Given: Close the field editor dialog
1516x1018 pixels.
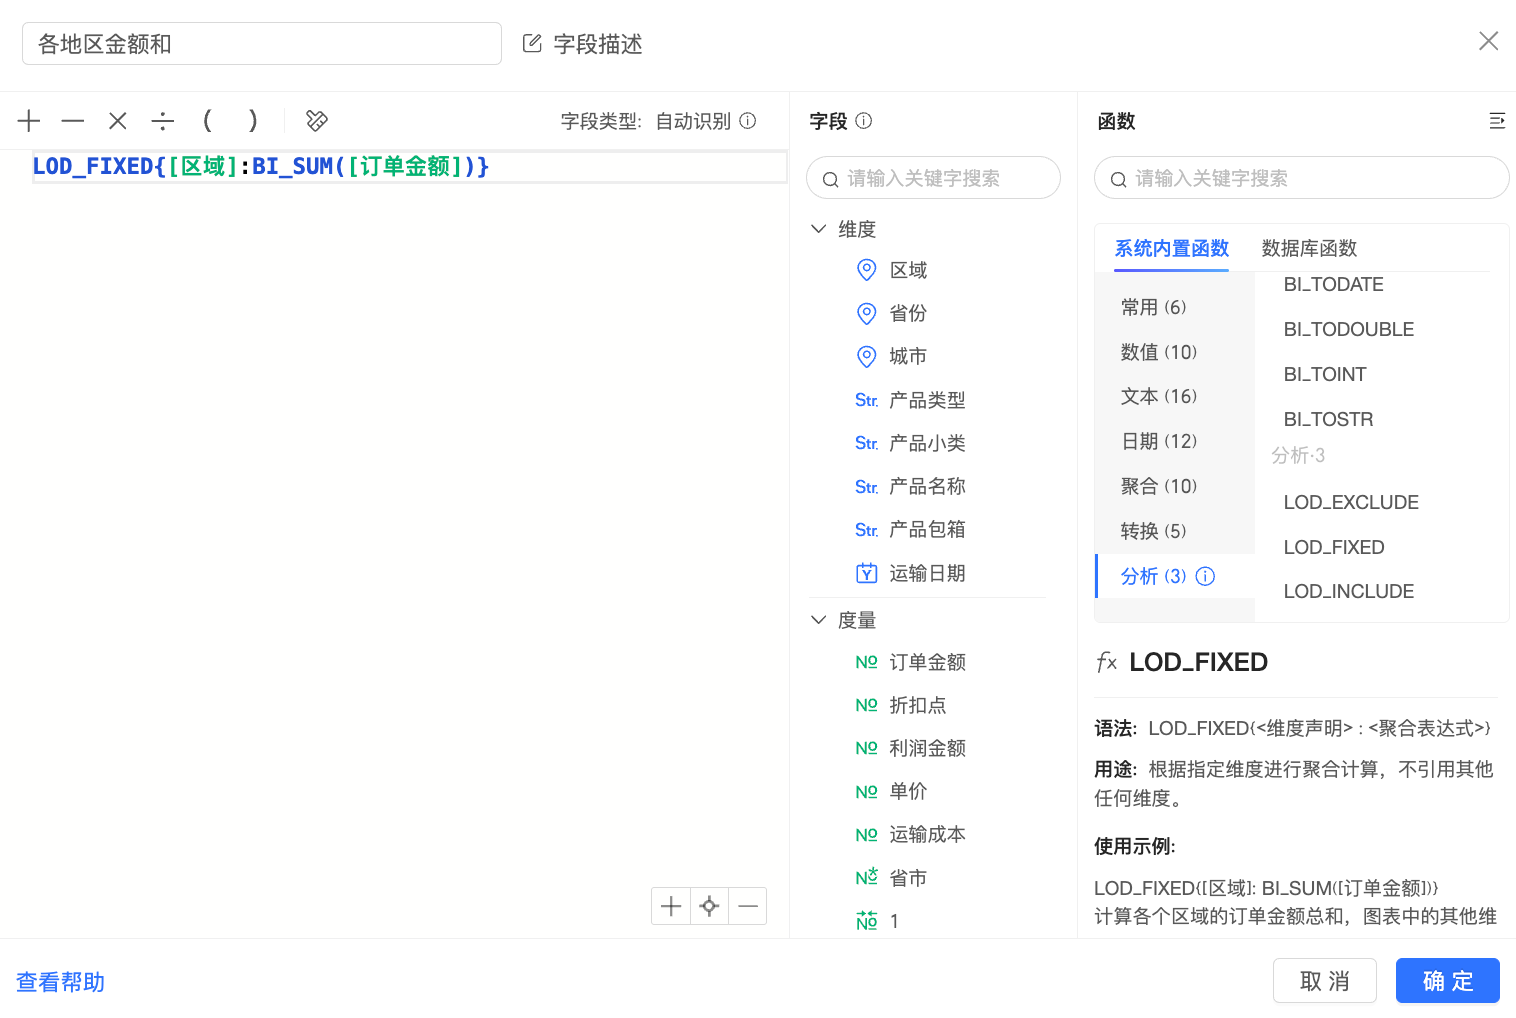Looking at the screenshot, I should (x=1488, y=40).
